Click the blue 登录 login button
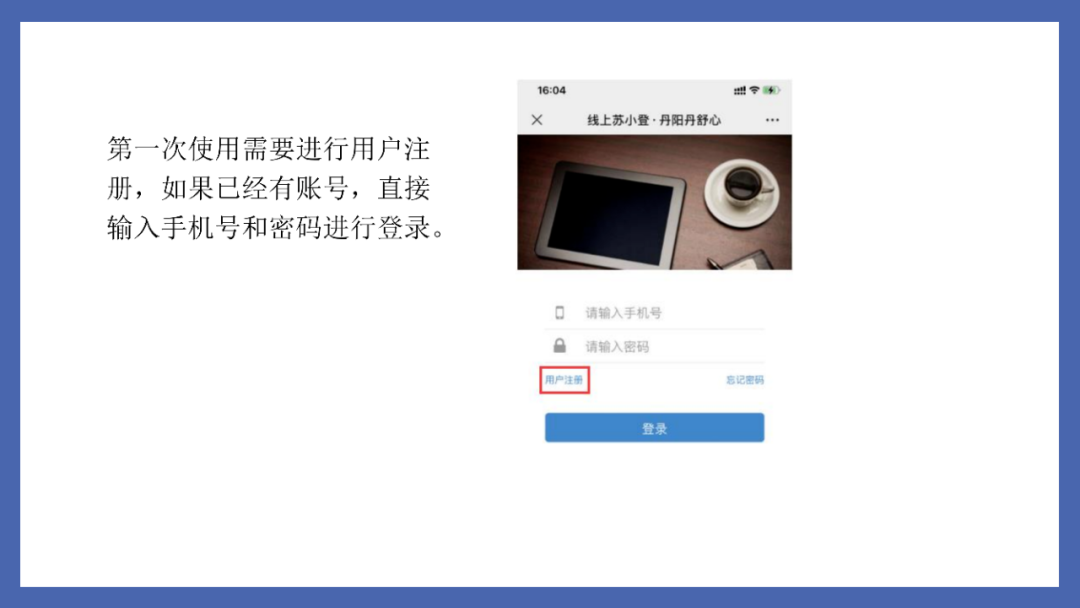The image size is (1080, 608). [654, 428]
